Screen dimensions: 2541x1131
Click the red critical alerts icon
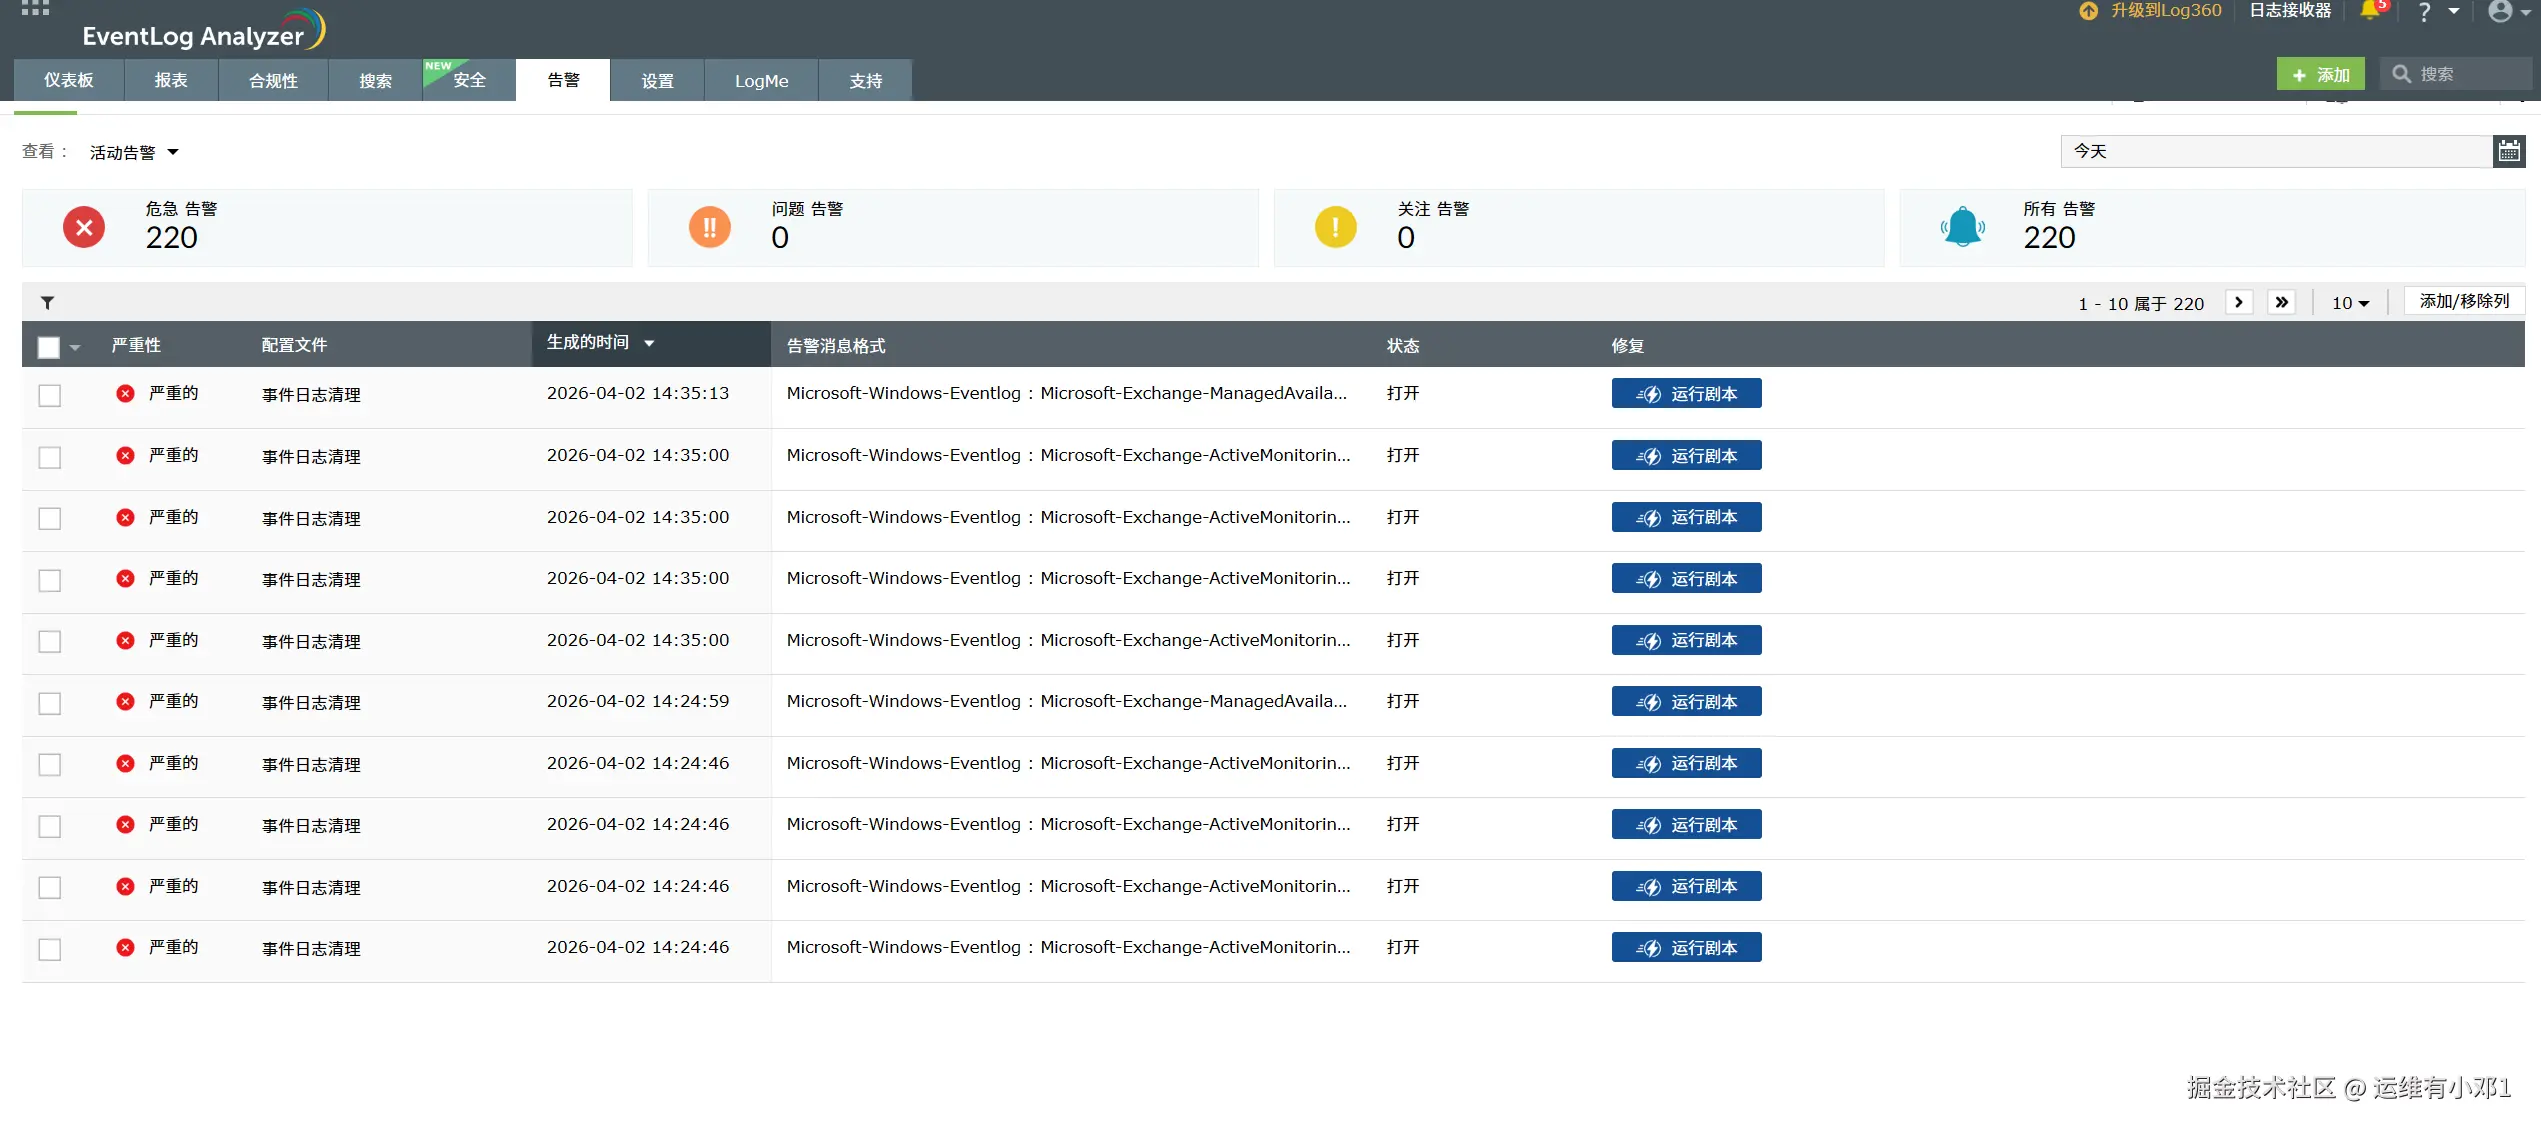[84, 228]
